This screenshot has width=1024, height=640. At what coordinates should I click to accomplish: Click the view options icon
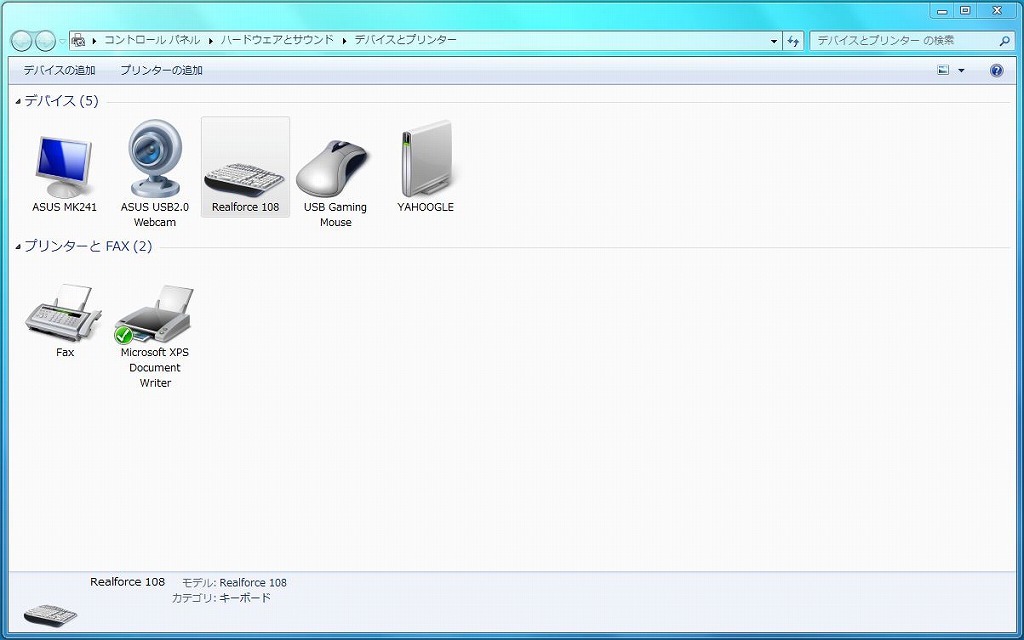point(943,70)
